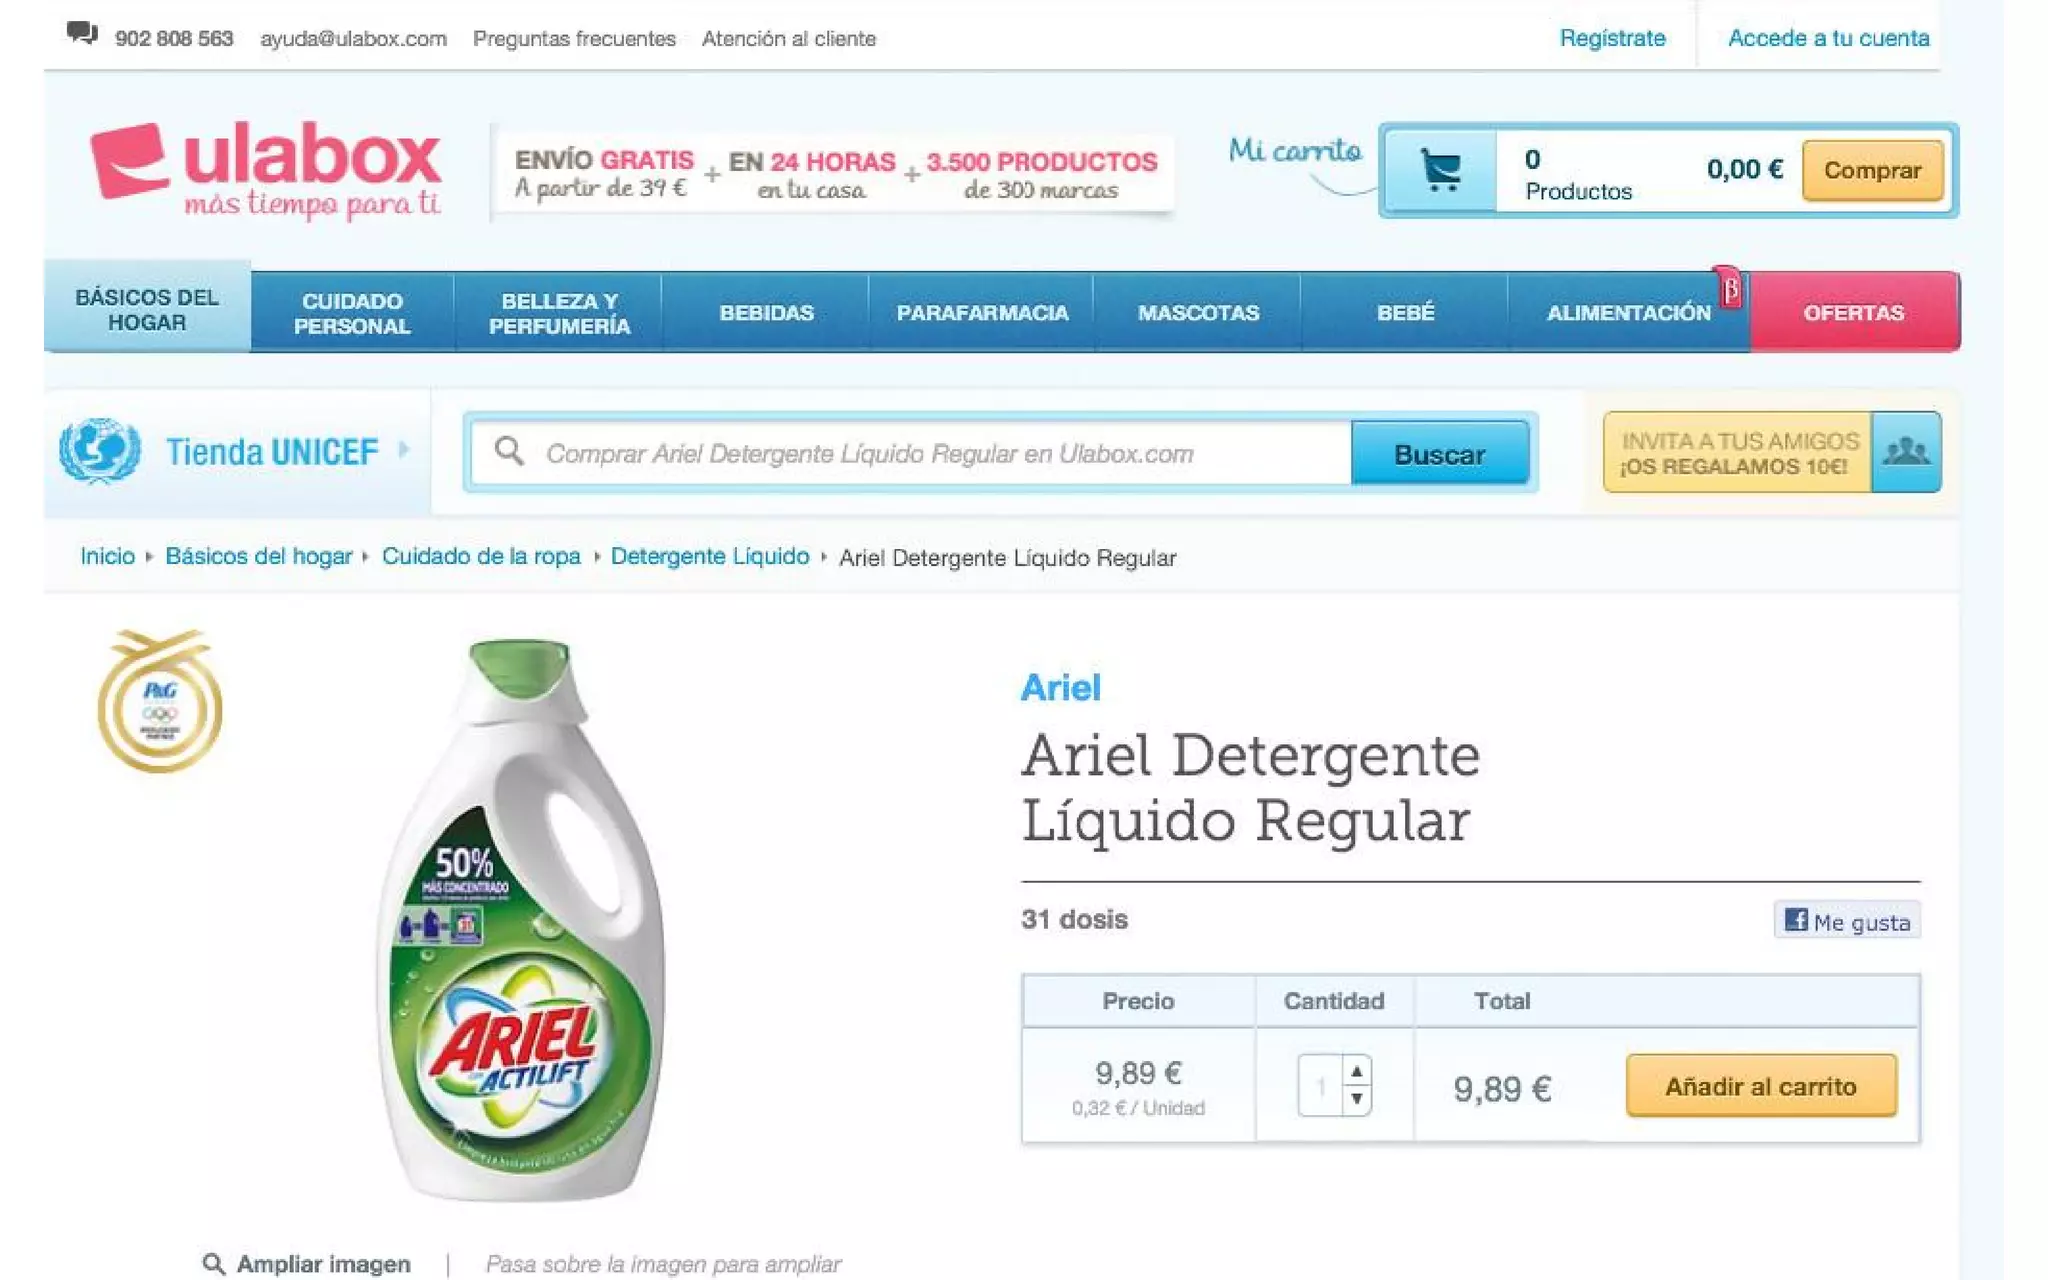This screenshot has width=2048, height=1280.
Task: Click the Ulabox logo
Action: (x=266, y=170)
